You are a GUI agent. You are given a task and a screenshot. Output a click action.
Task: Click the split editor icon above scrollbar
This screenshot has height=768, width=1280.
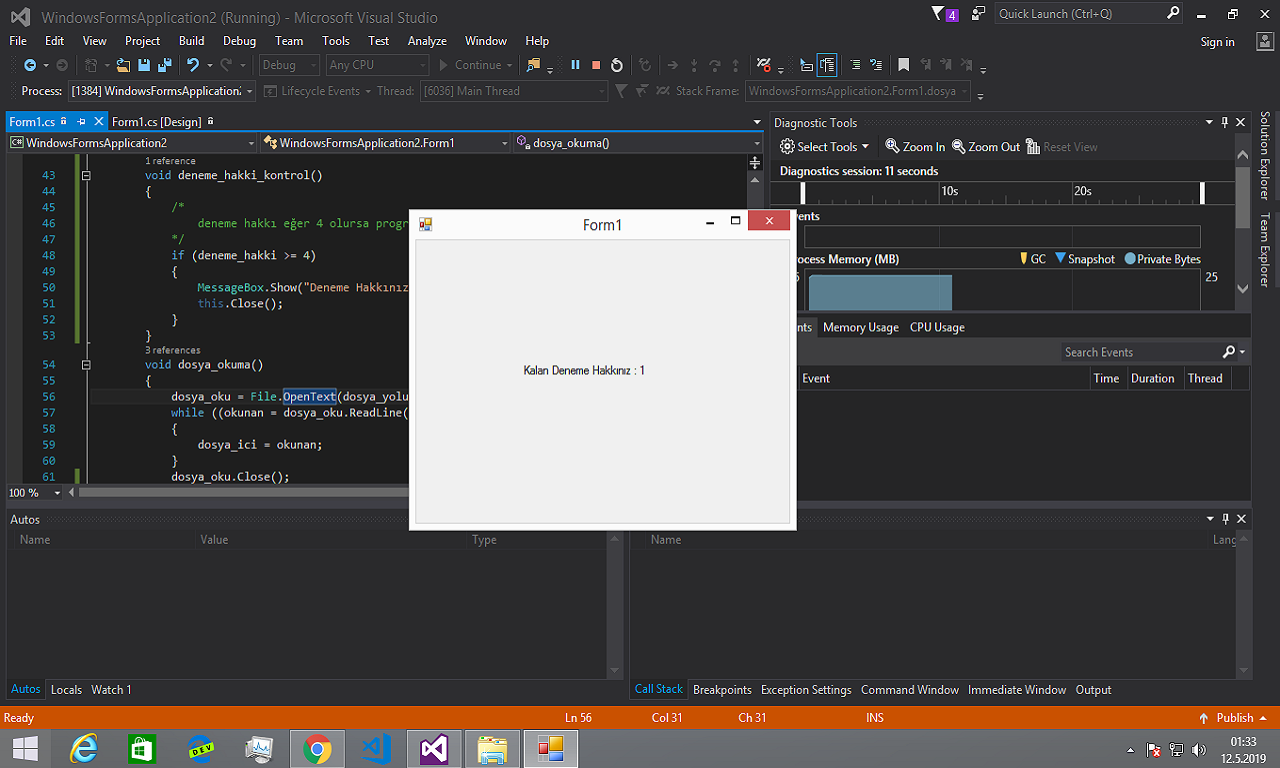click(x=755, y=162)
